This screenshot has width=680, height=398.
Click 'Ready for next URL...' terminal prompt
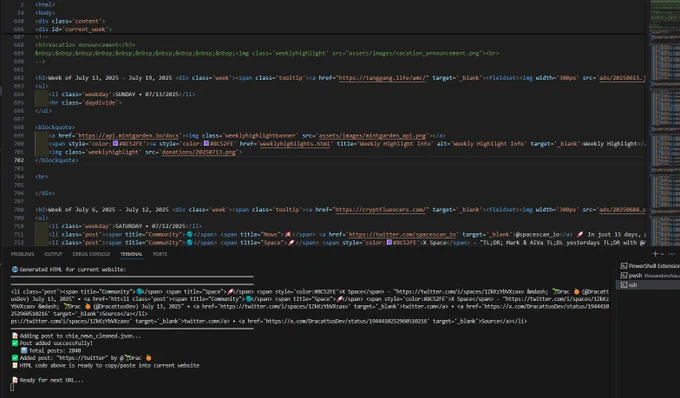tap(51, 380)
